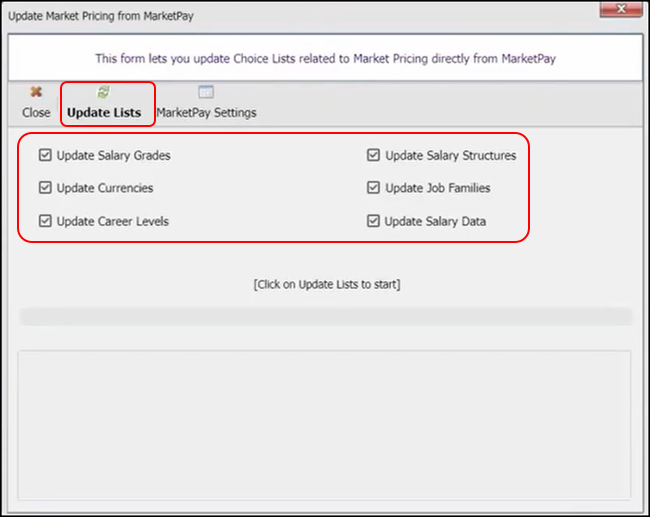650x517 pixels.
Task: Click the 'Update Salary Structures' label text
Action: [450, 156]
